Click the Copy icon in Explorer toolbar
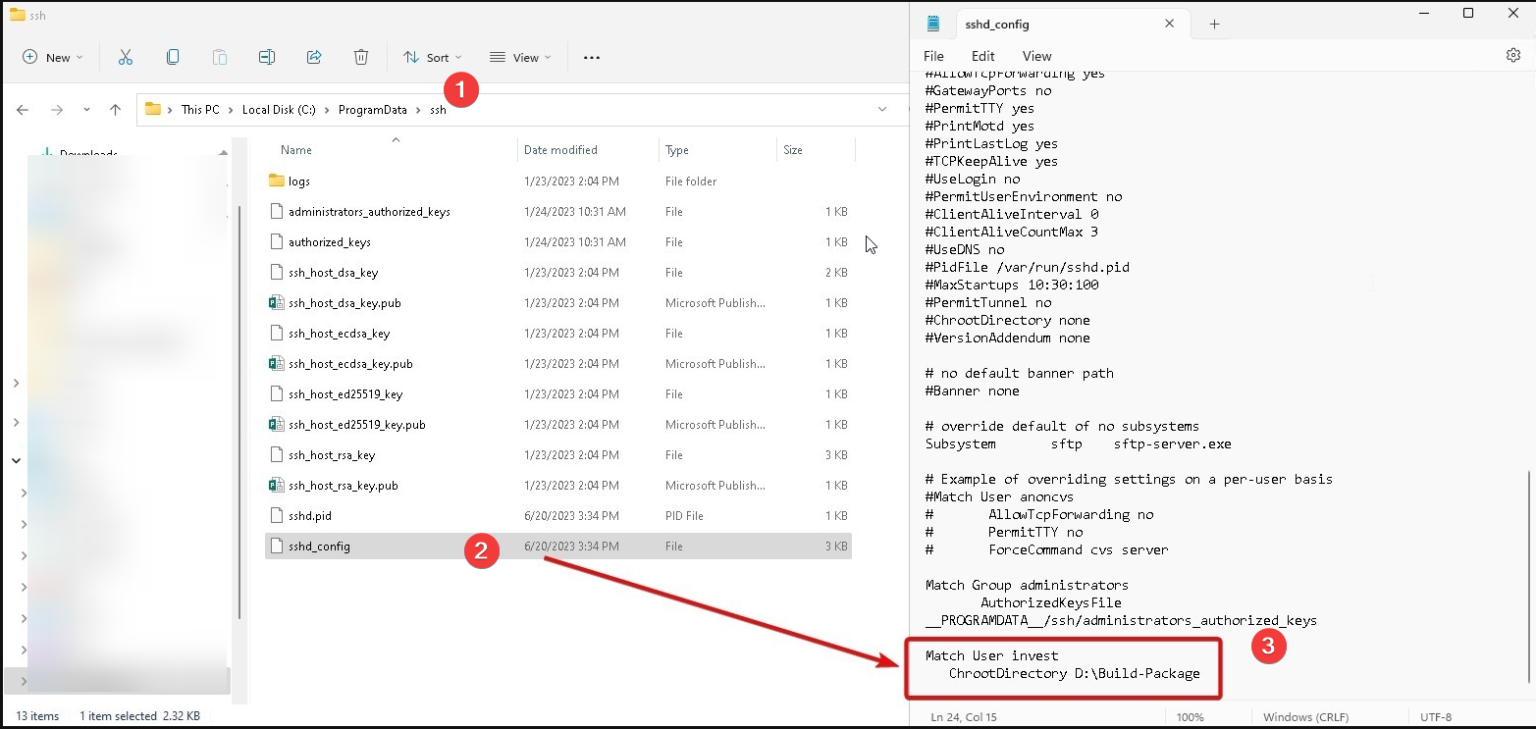1536x729 pixels. click(x=172, y=57)
